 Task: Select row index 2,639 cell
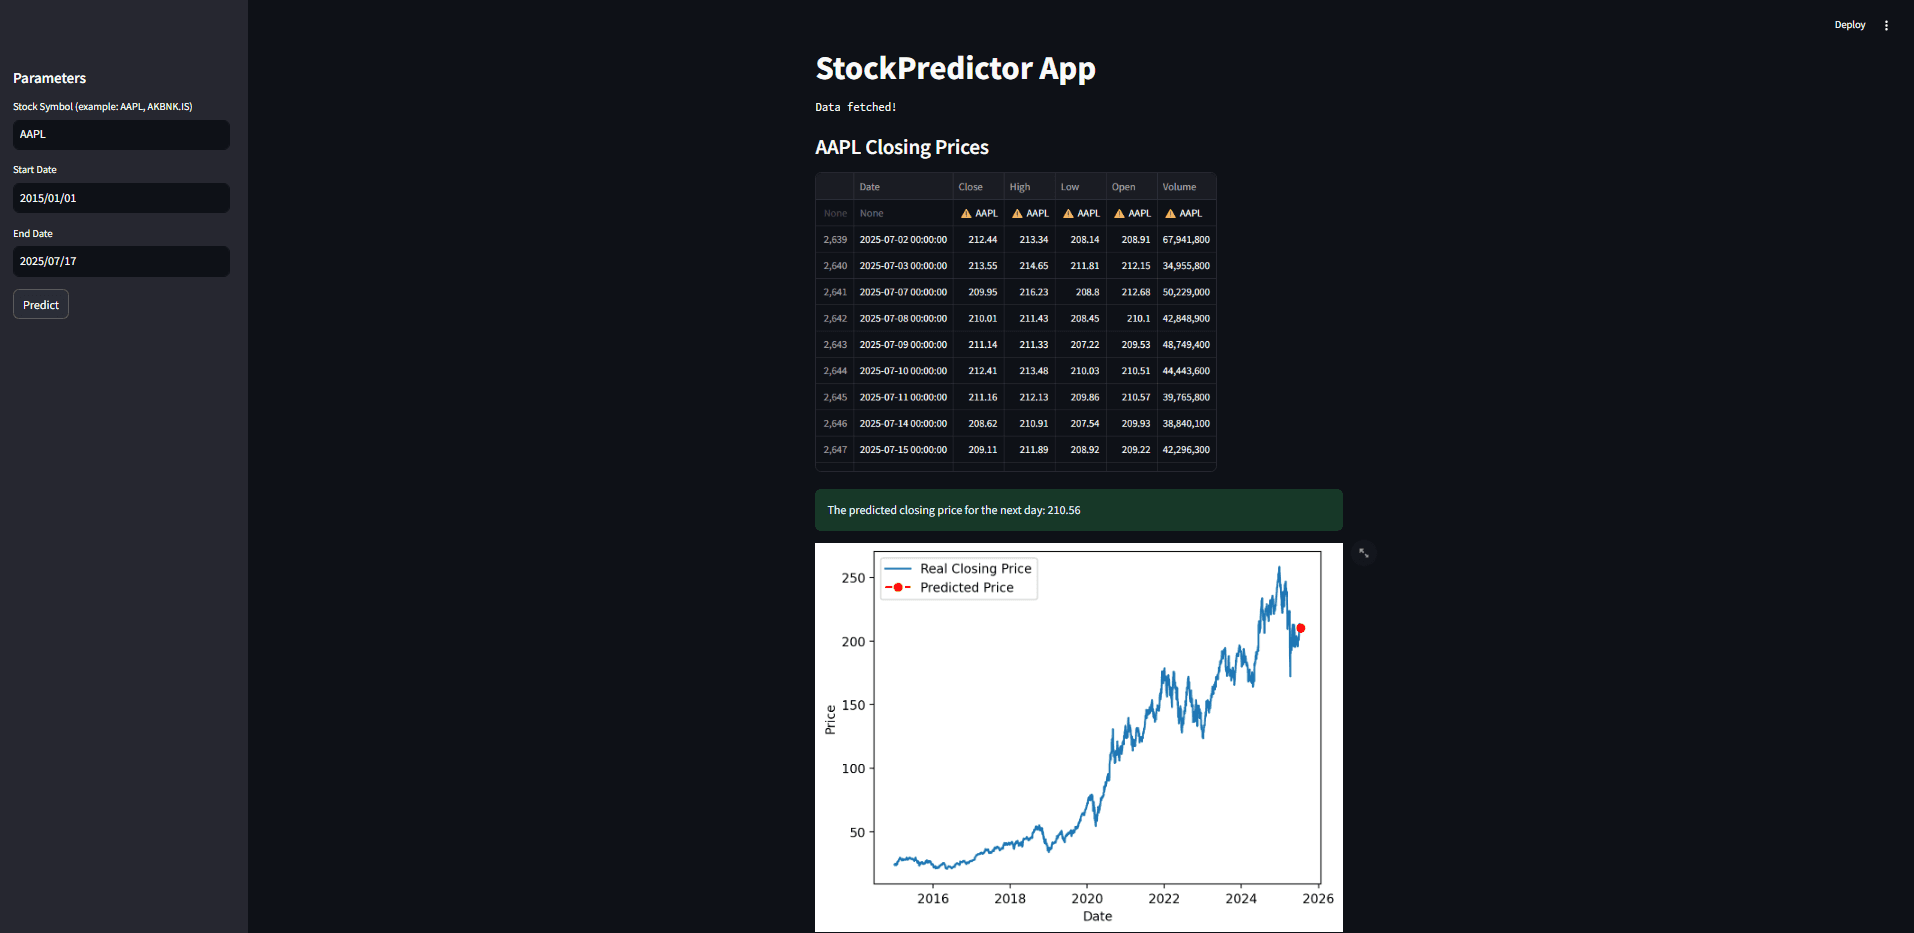click(x=835, y=240)
